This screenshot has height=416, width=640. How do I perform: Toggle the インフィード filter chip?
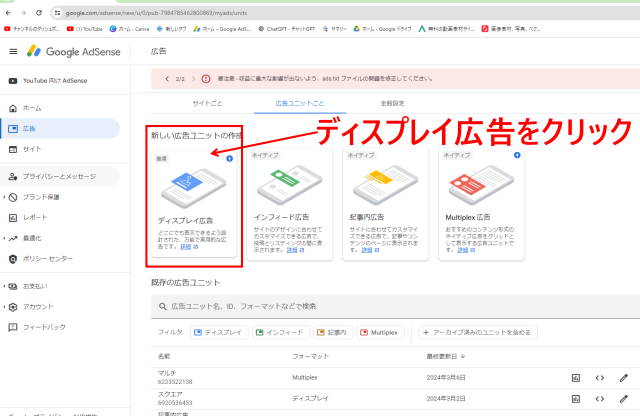pos(279,332)
